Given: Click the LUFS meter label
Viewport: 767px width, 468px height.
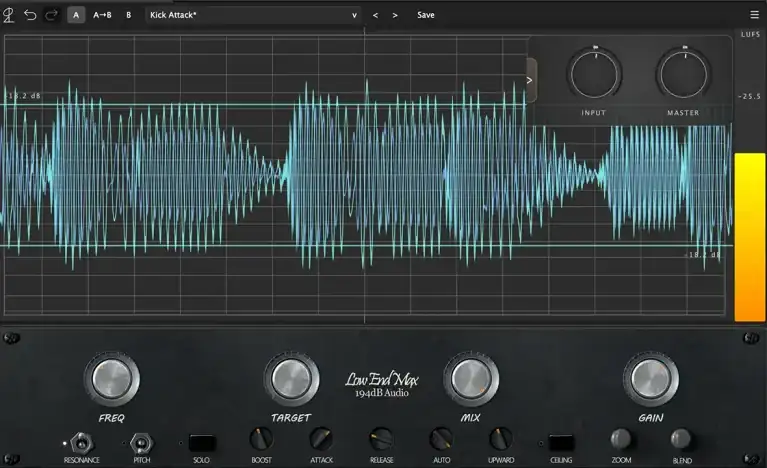Looking at the screenshot, I should click(750, 34).
